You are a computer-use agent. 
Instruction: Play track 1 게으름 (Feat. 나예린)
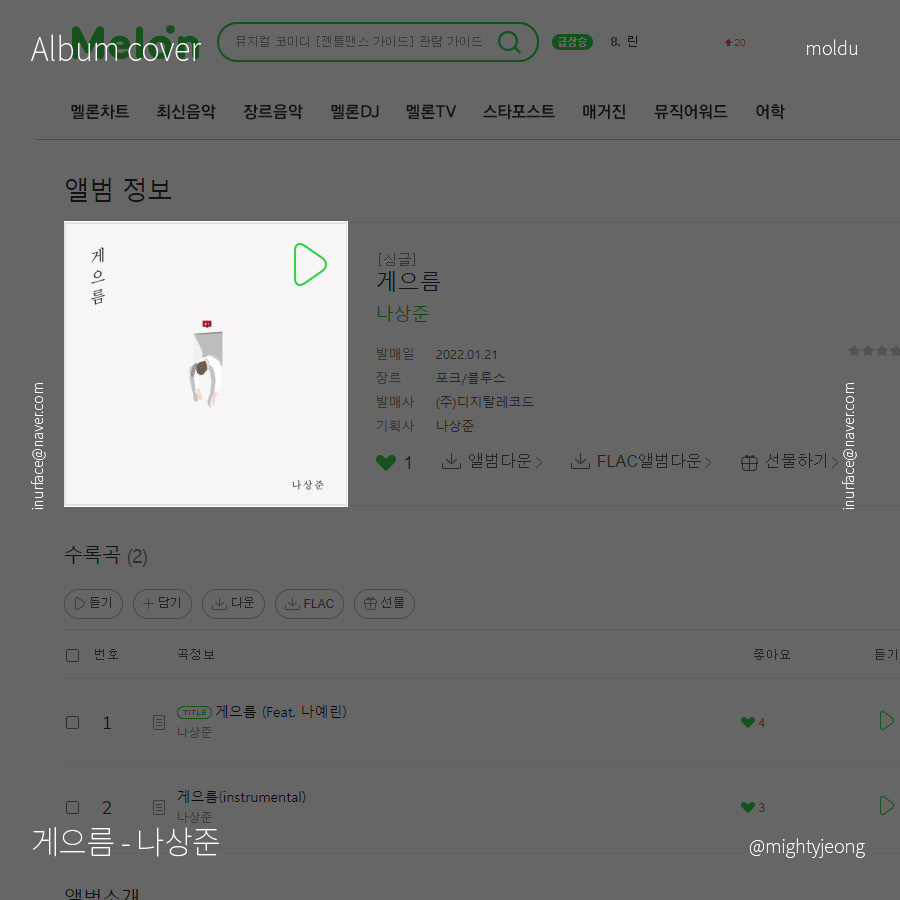[886, 720]
